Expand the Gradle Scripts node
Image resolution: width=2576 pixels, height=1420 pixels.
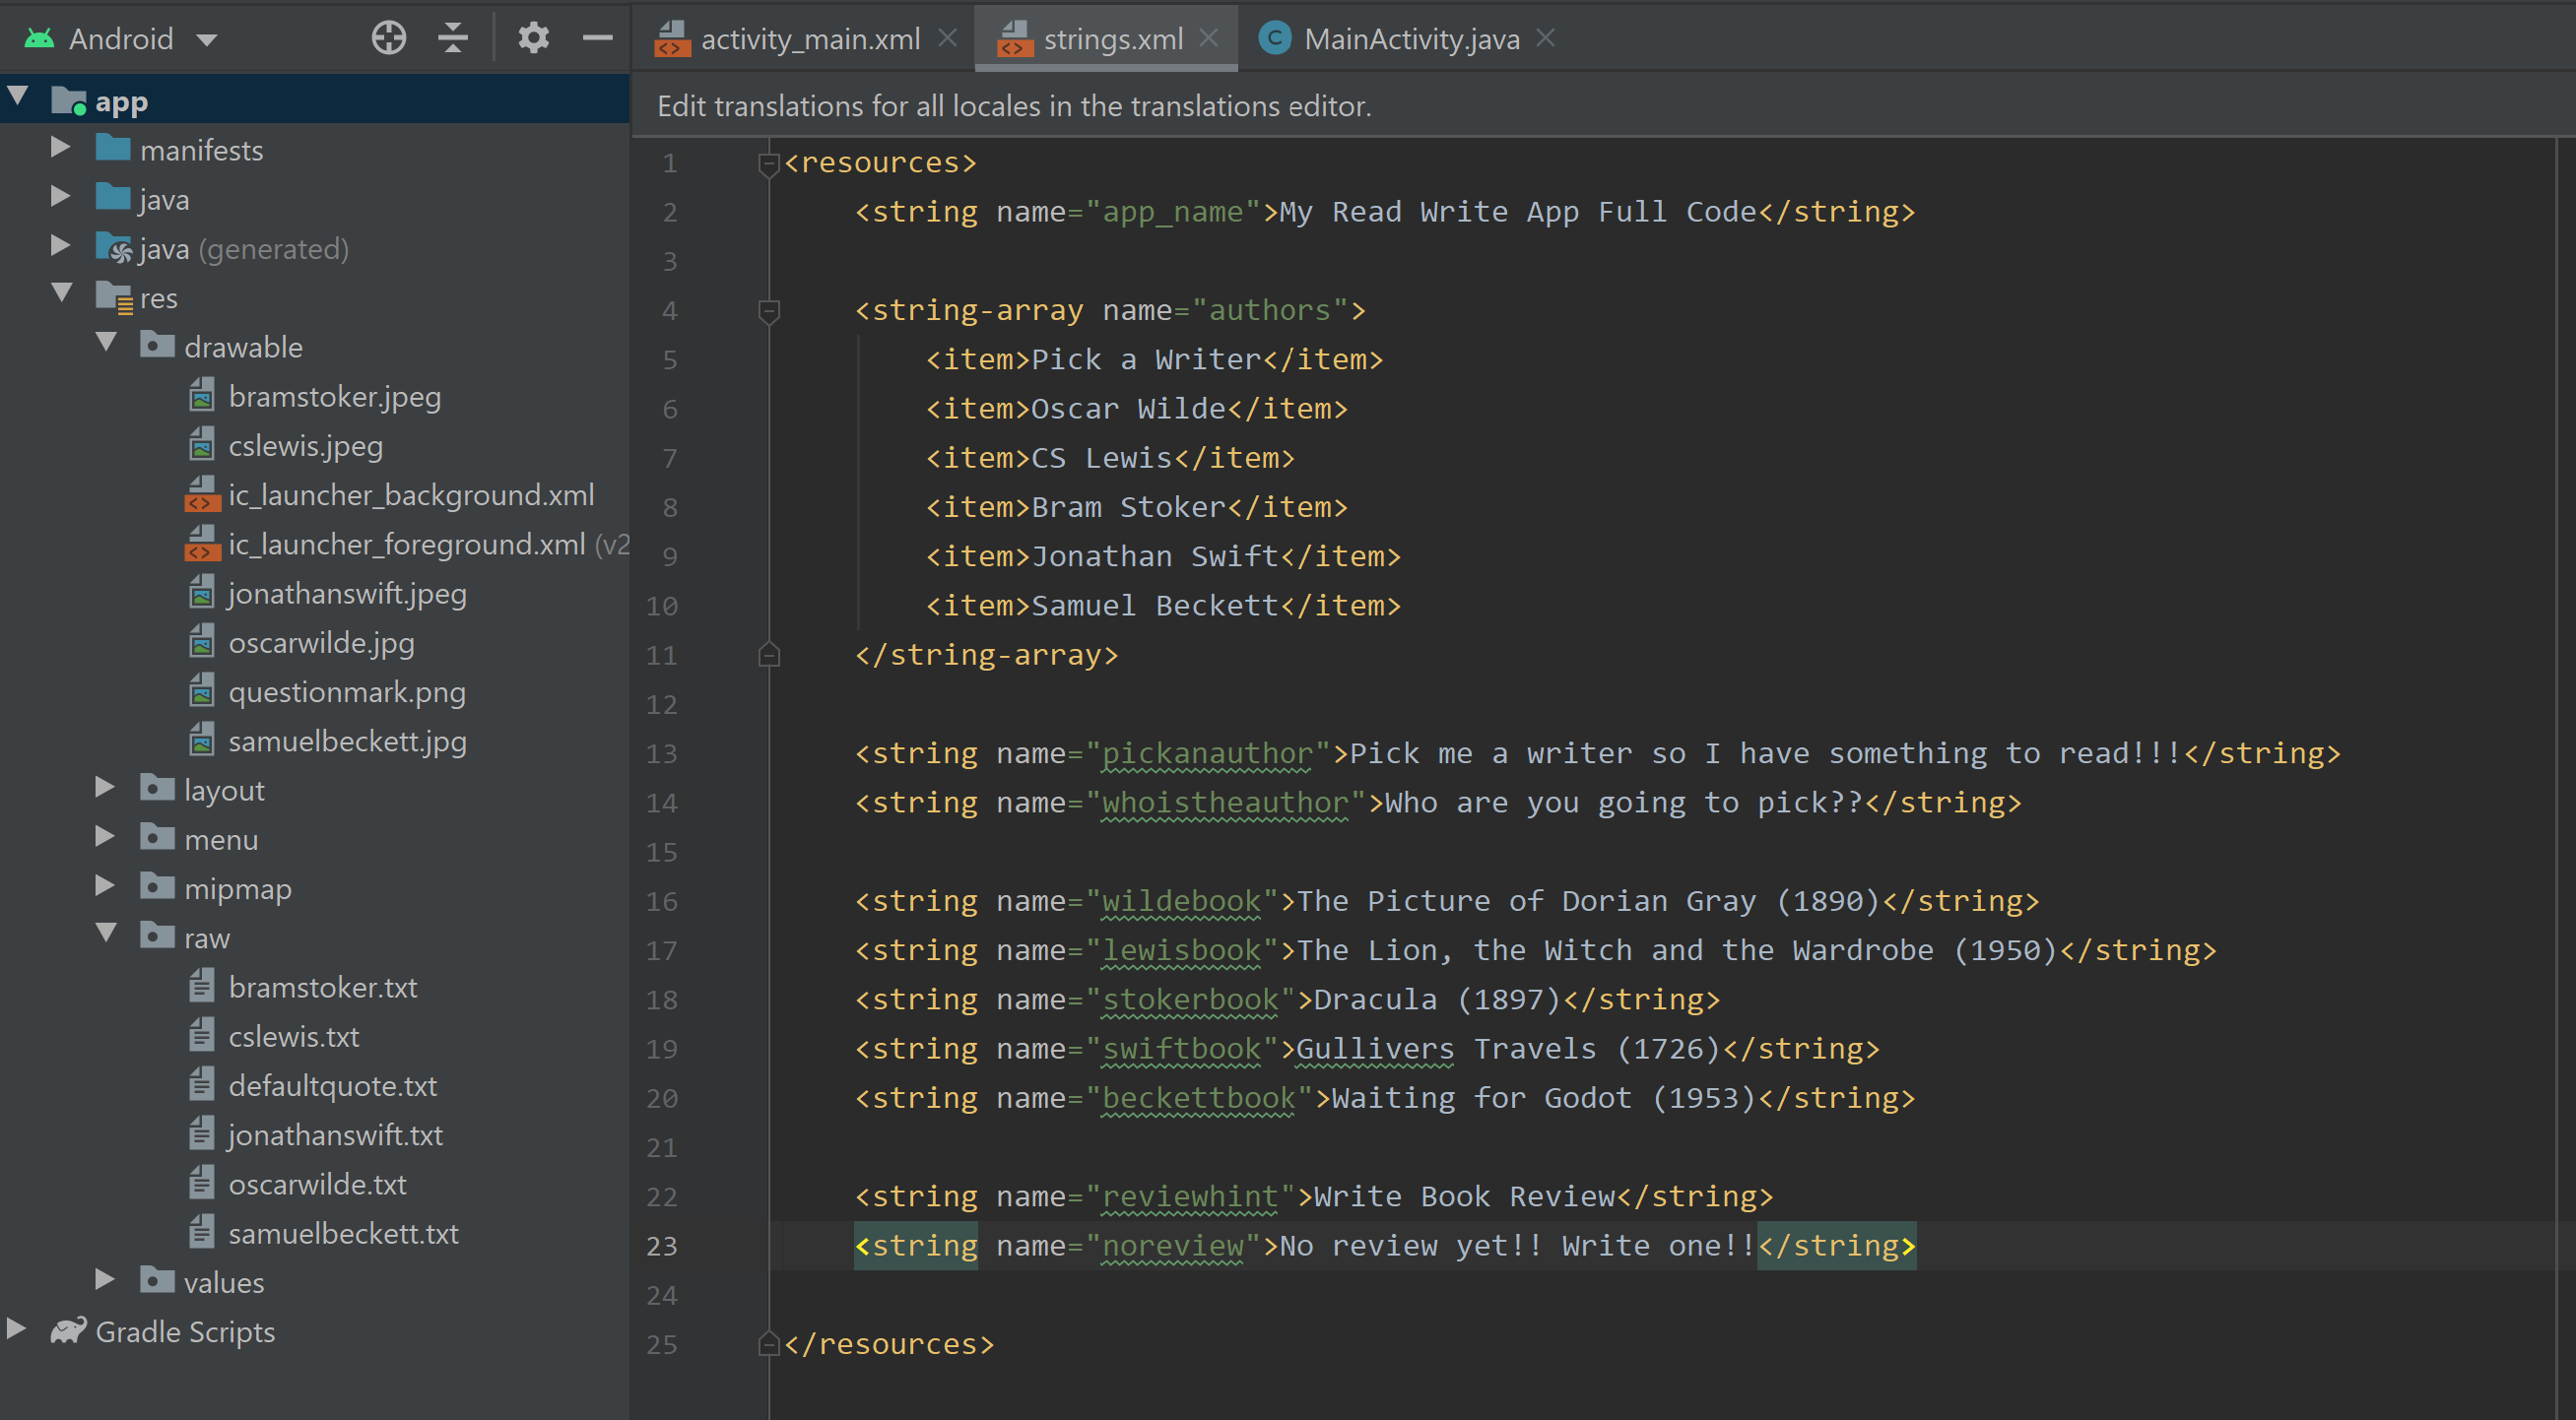[x=16, y=1328]
